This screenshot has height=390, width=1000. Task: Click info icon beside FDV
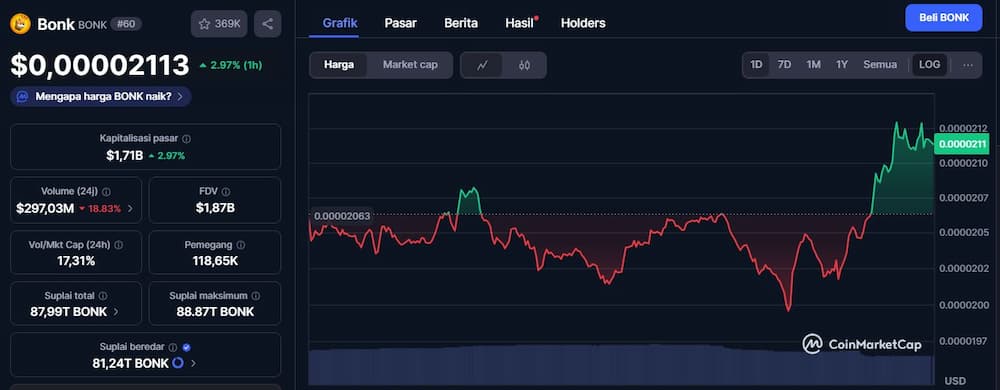click(226, 191)
